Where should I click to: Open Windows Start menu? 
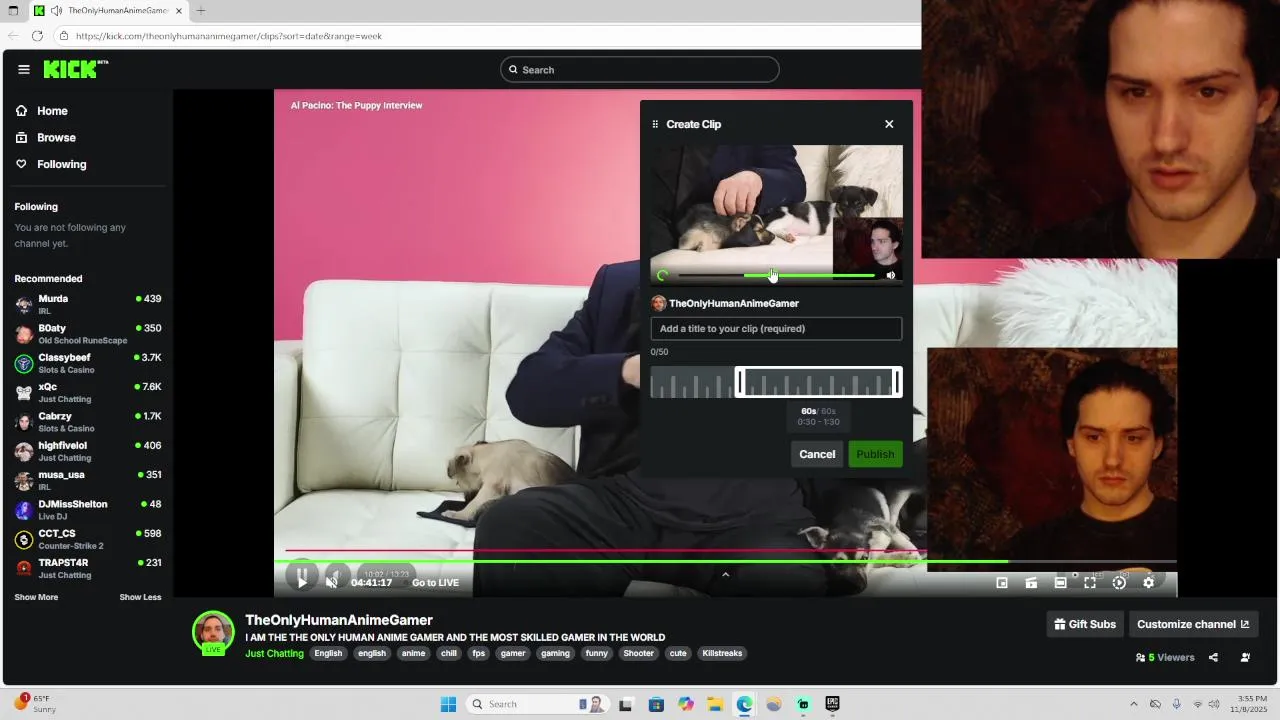pyautogui.click(x=448, y=704)
